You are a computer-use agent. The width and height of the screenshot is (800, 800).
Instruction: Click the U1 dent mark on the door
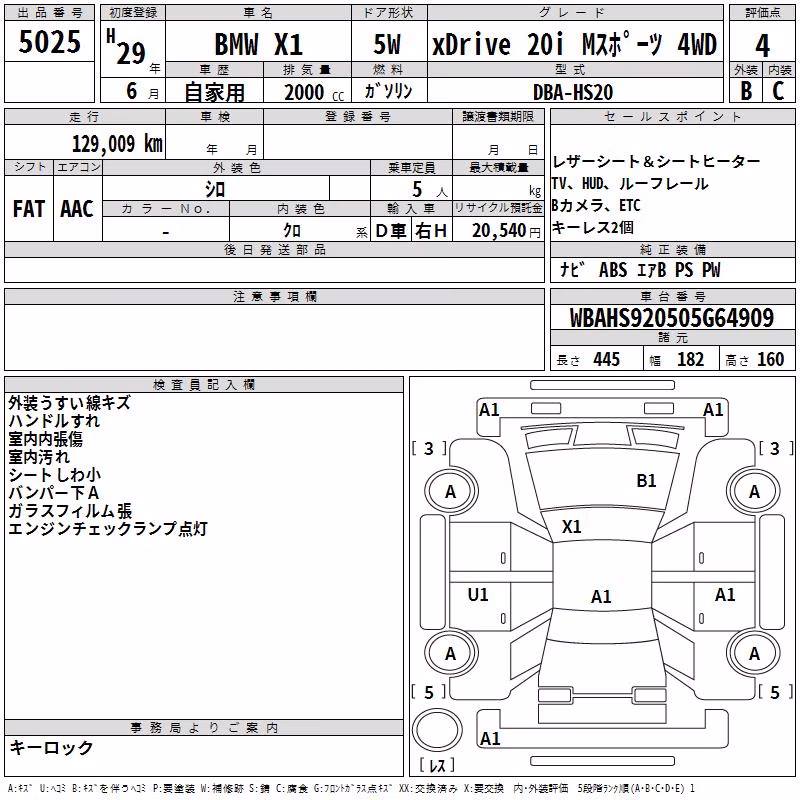pos(478,594)
